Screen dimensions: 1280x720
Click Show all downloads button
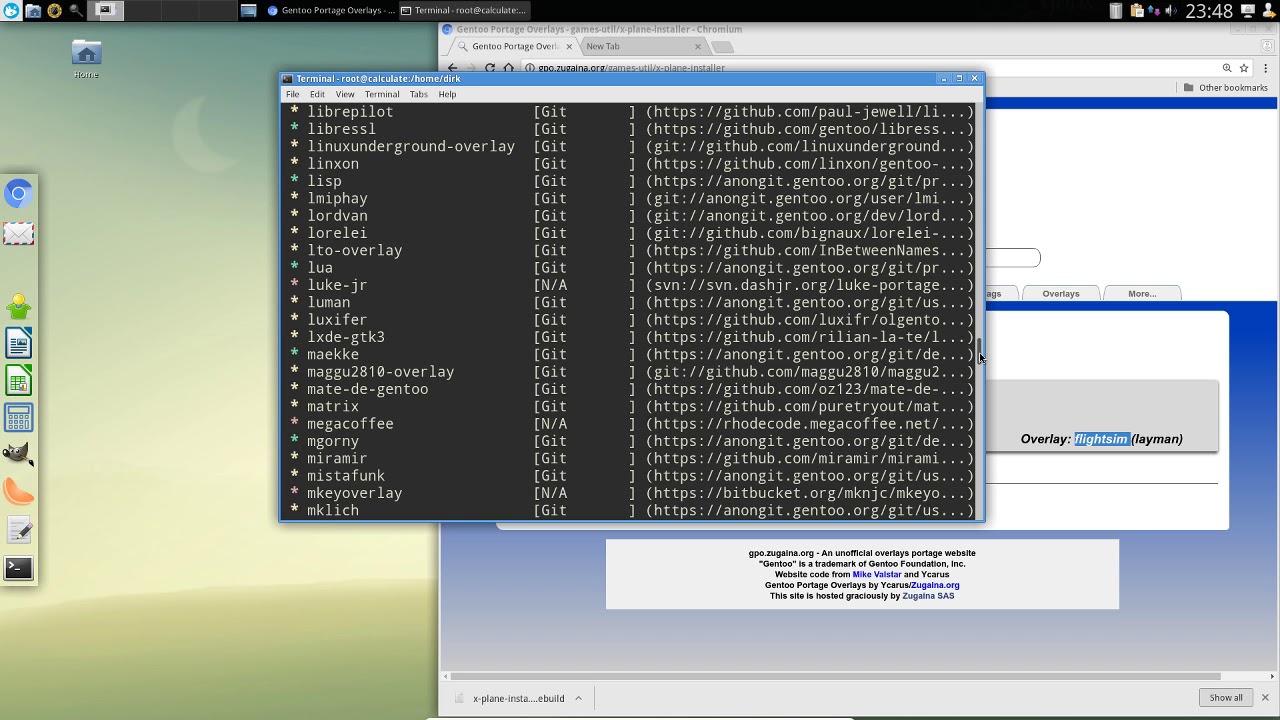pos(1226,698)
